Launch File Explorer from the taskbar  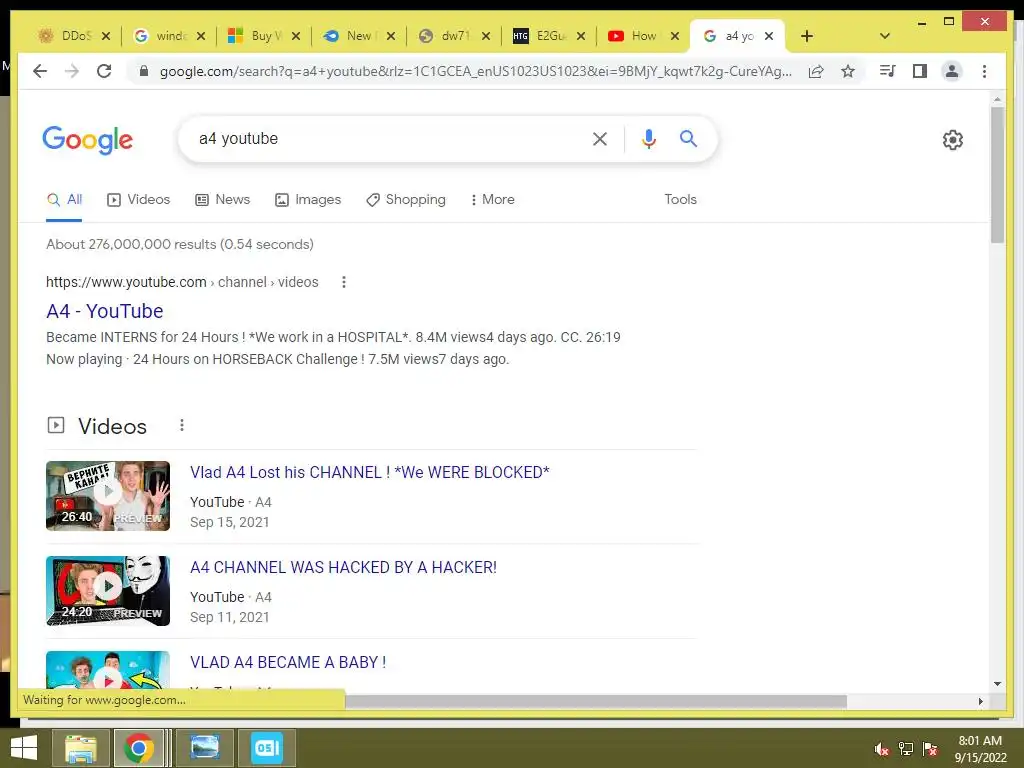pos(81,748)
